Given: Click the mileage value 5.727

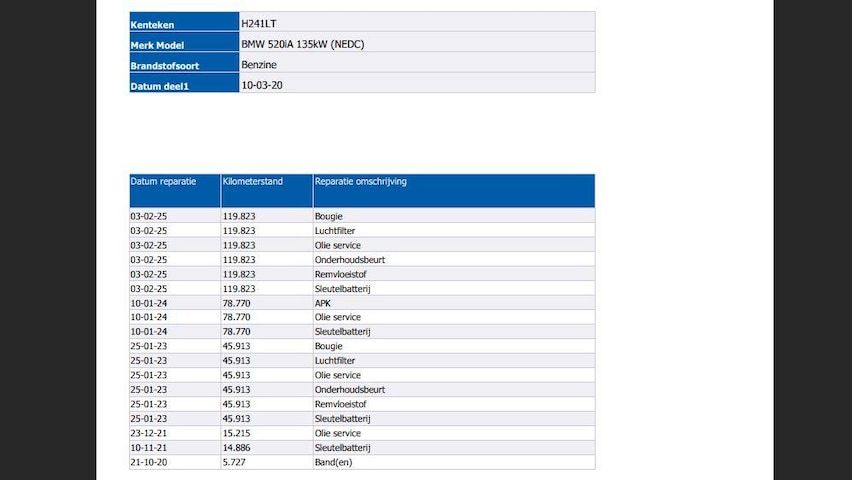Looking at the screenshot, I should coord(234,463).
